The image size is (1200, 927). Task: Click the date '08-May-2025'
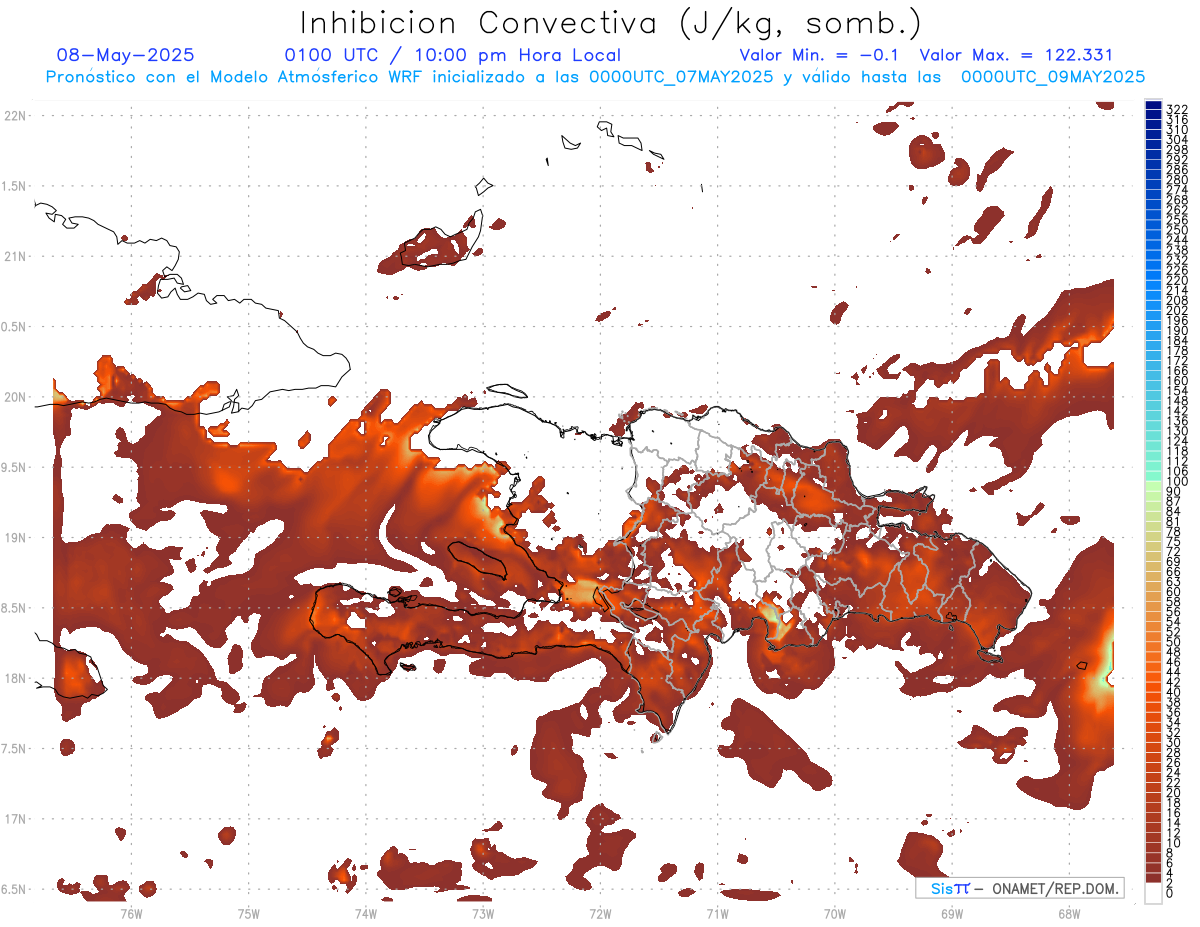point(126,55)
